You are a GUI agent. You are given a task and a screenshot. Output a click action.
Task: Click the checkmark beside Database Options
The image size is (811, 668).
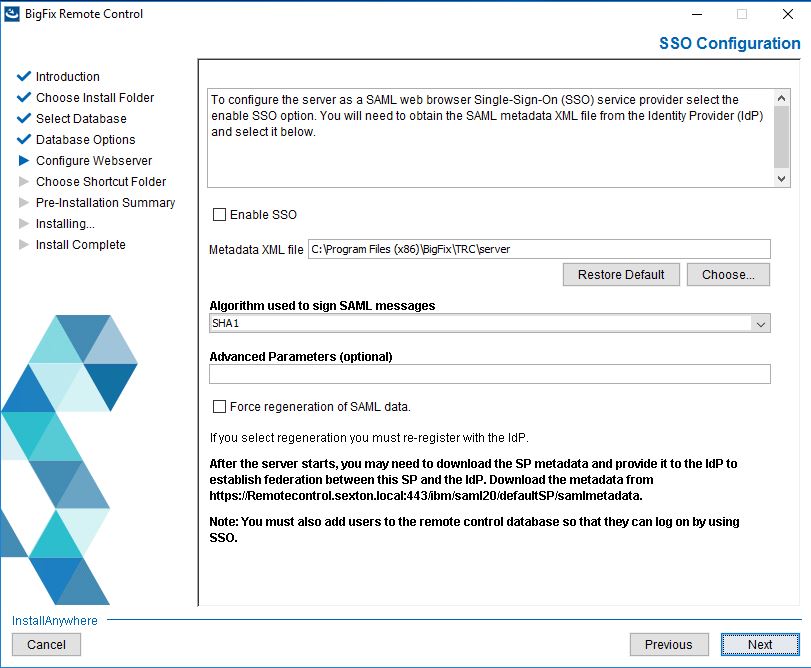pyautogui.click(x=24, y=140)
